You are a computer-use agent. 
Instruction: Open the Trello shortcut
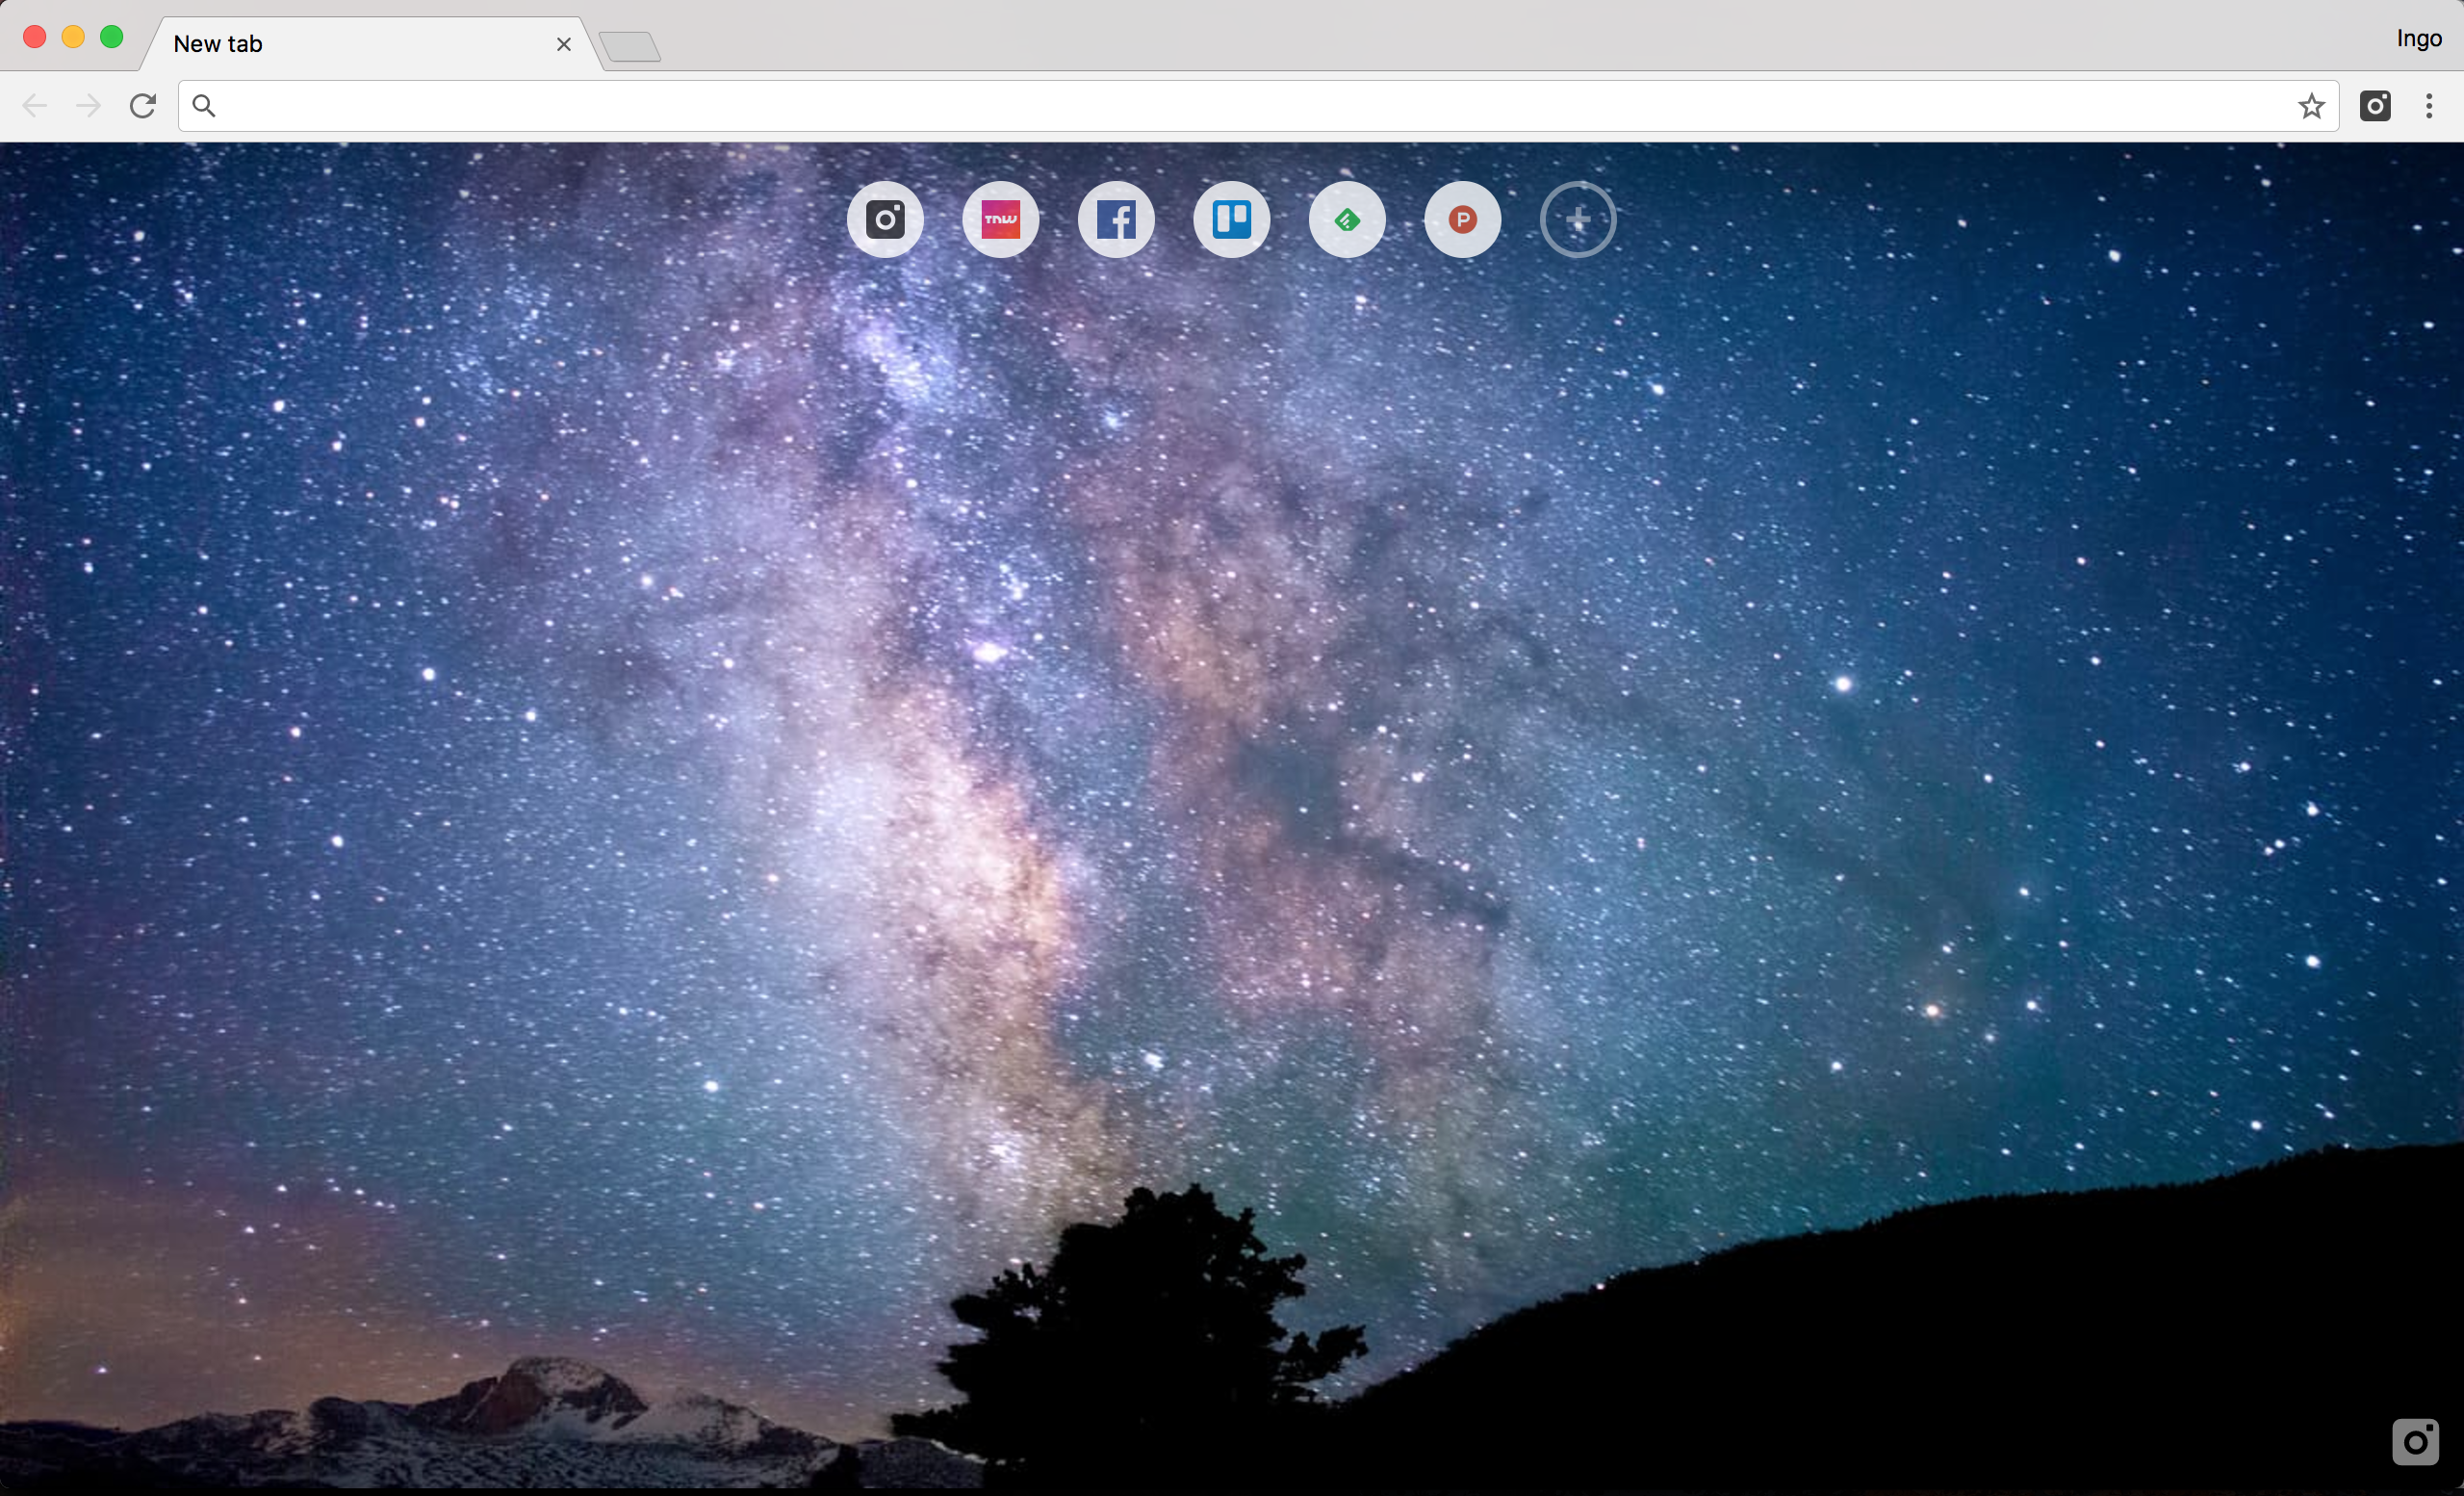(x=1231, y=219)
